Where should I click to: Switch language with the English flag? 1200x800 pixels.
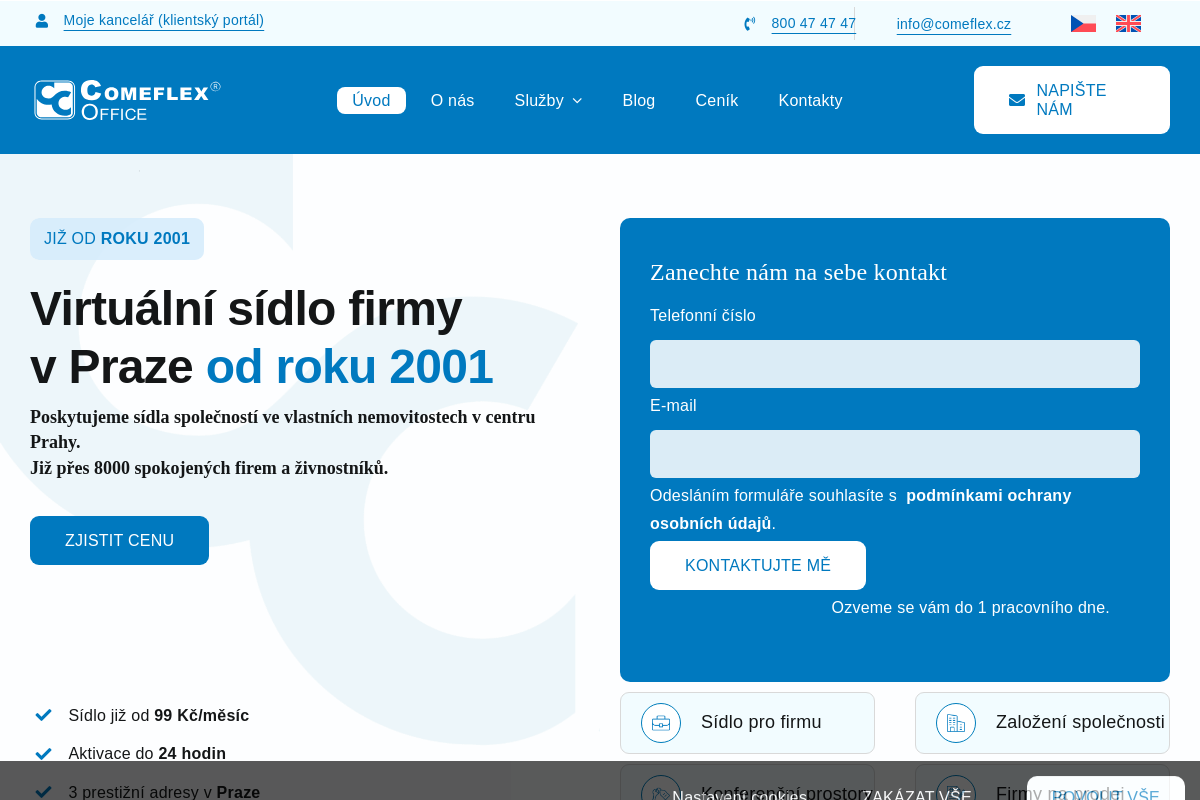[1128, 23]
